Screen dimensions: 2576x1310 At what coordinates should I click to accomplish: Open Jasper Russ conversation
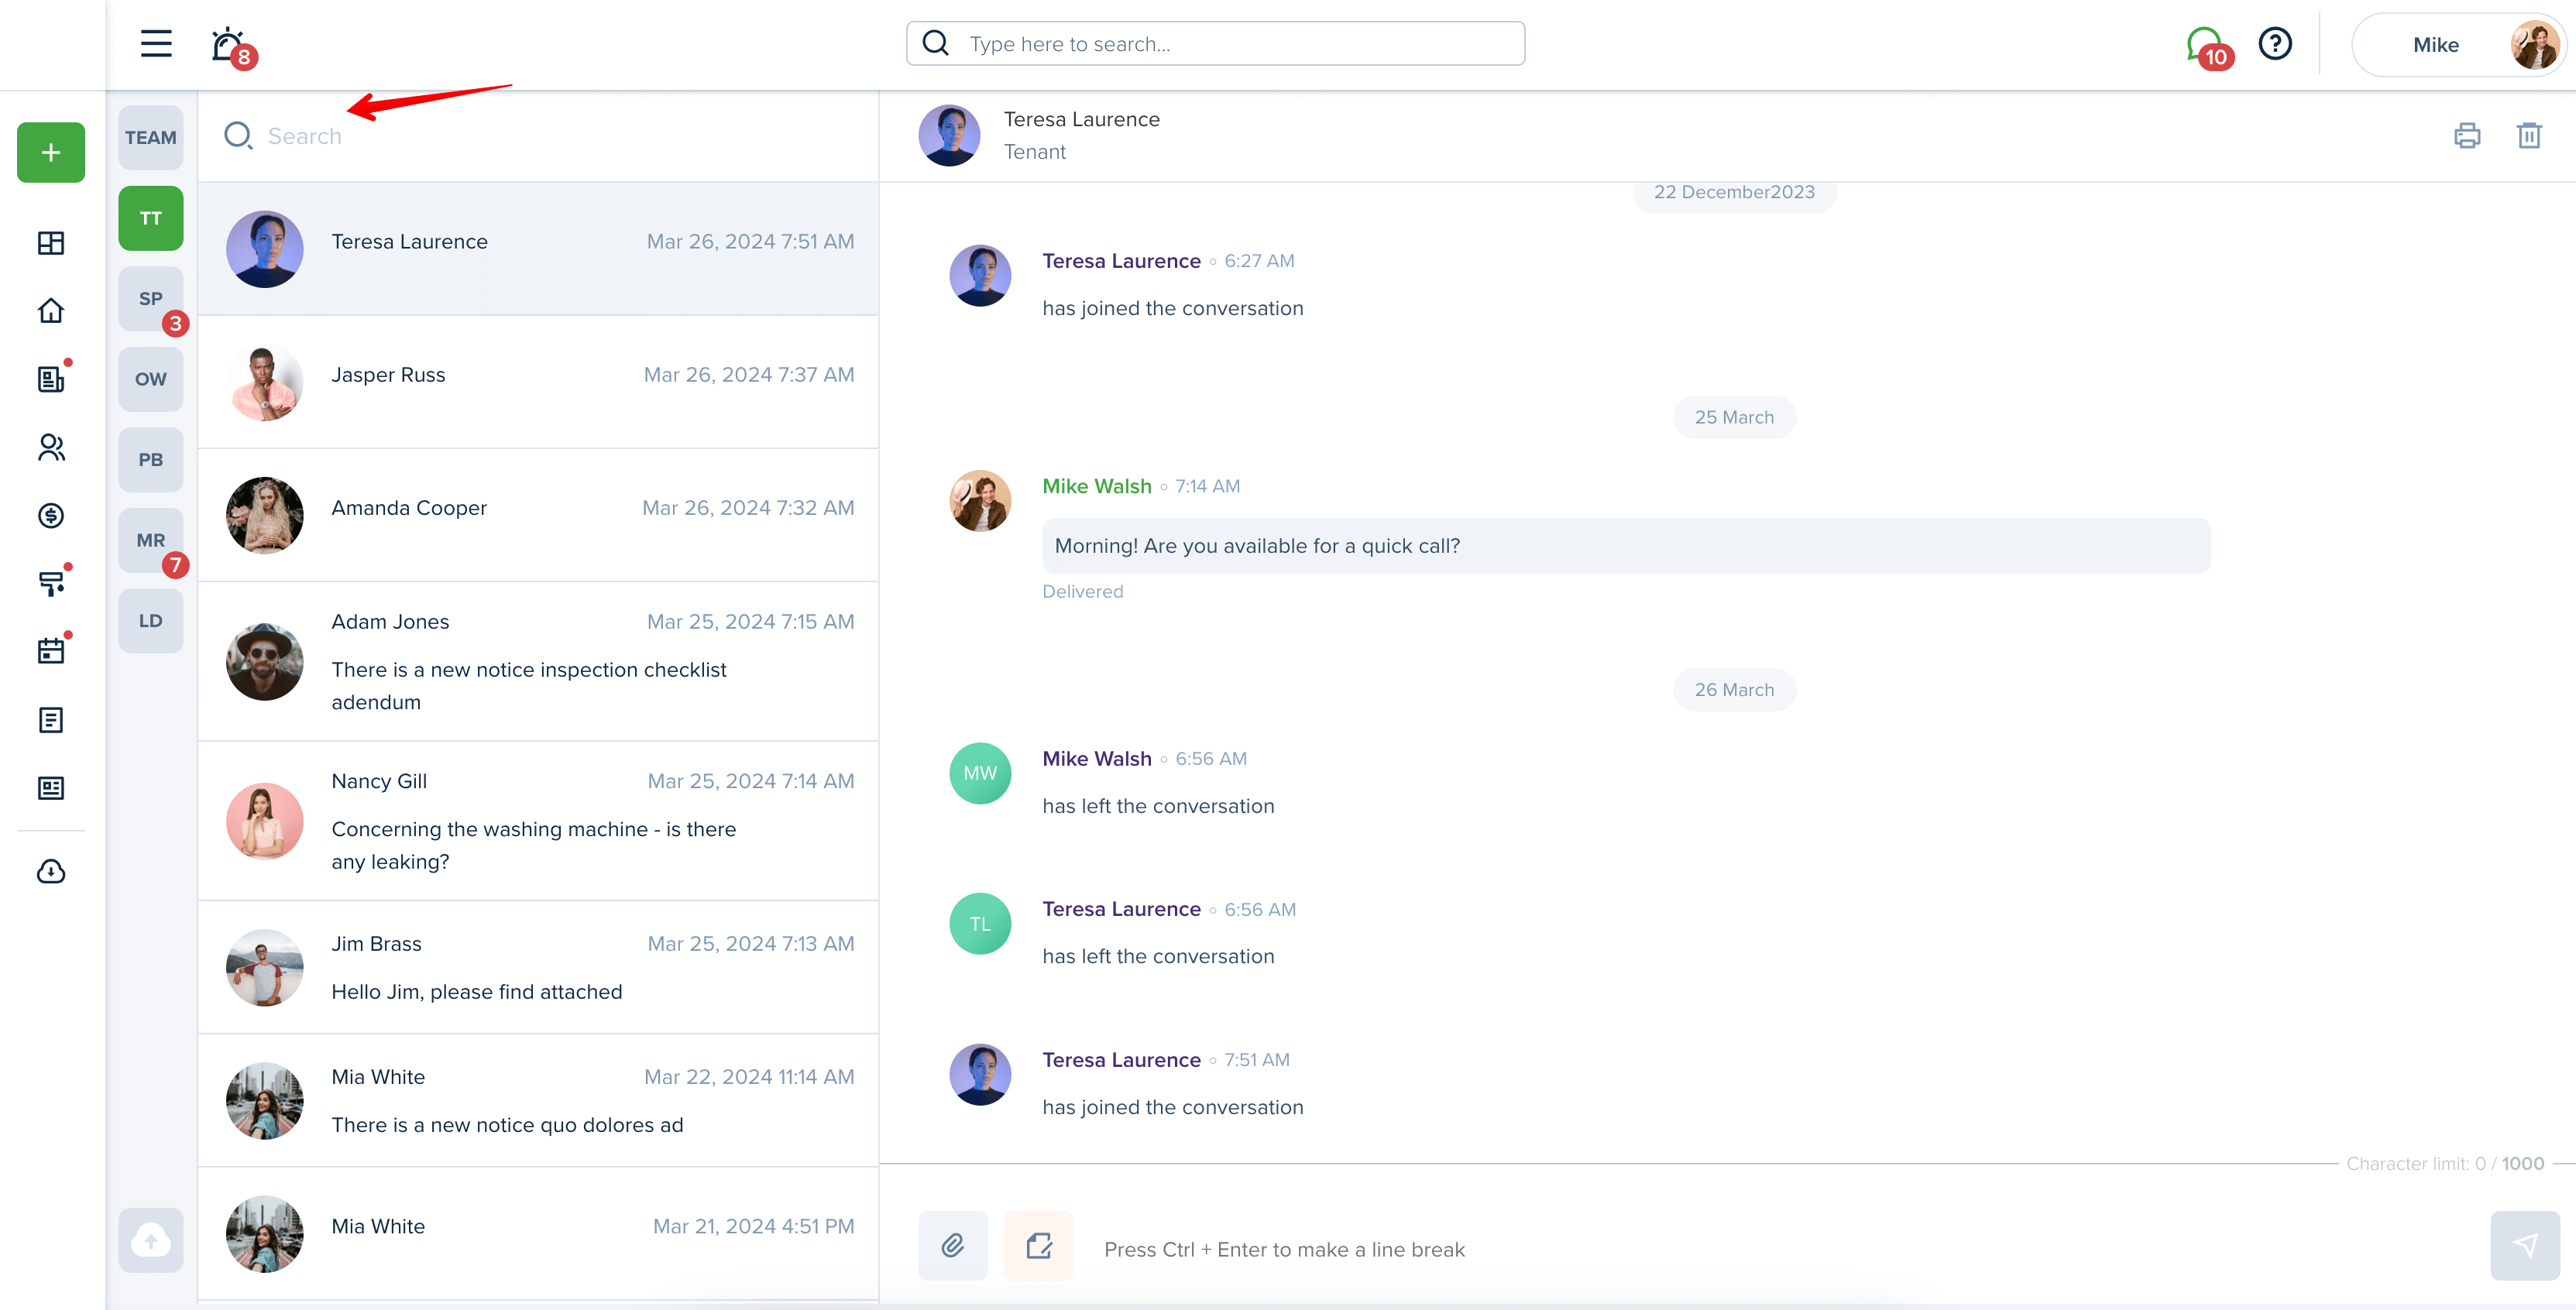pyautogui.click(x=538, y=382)
